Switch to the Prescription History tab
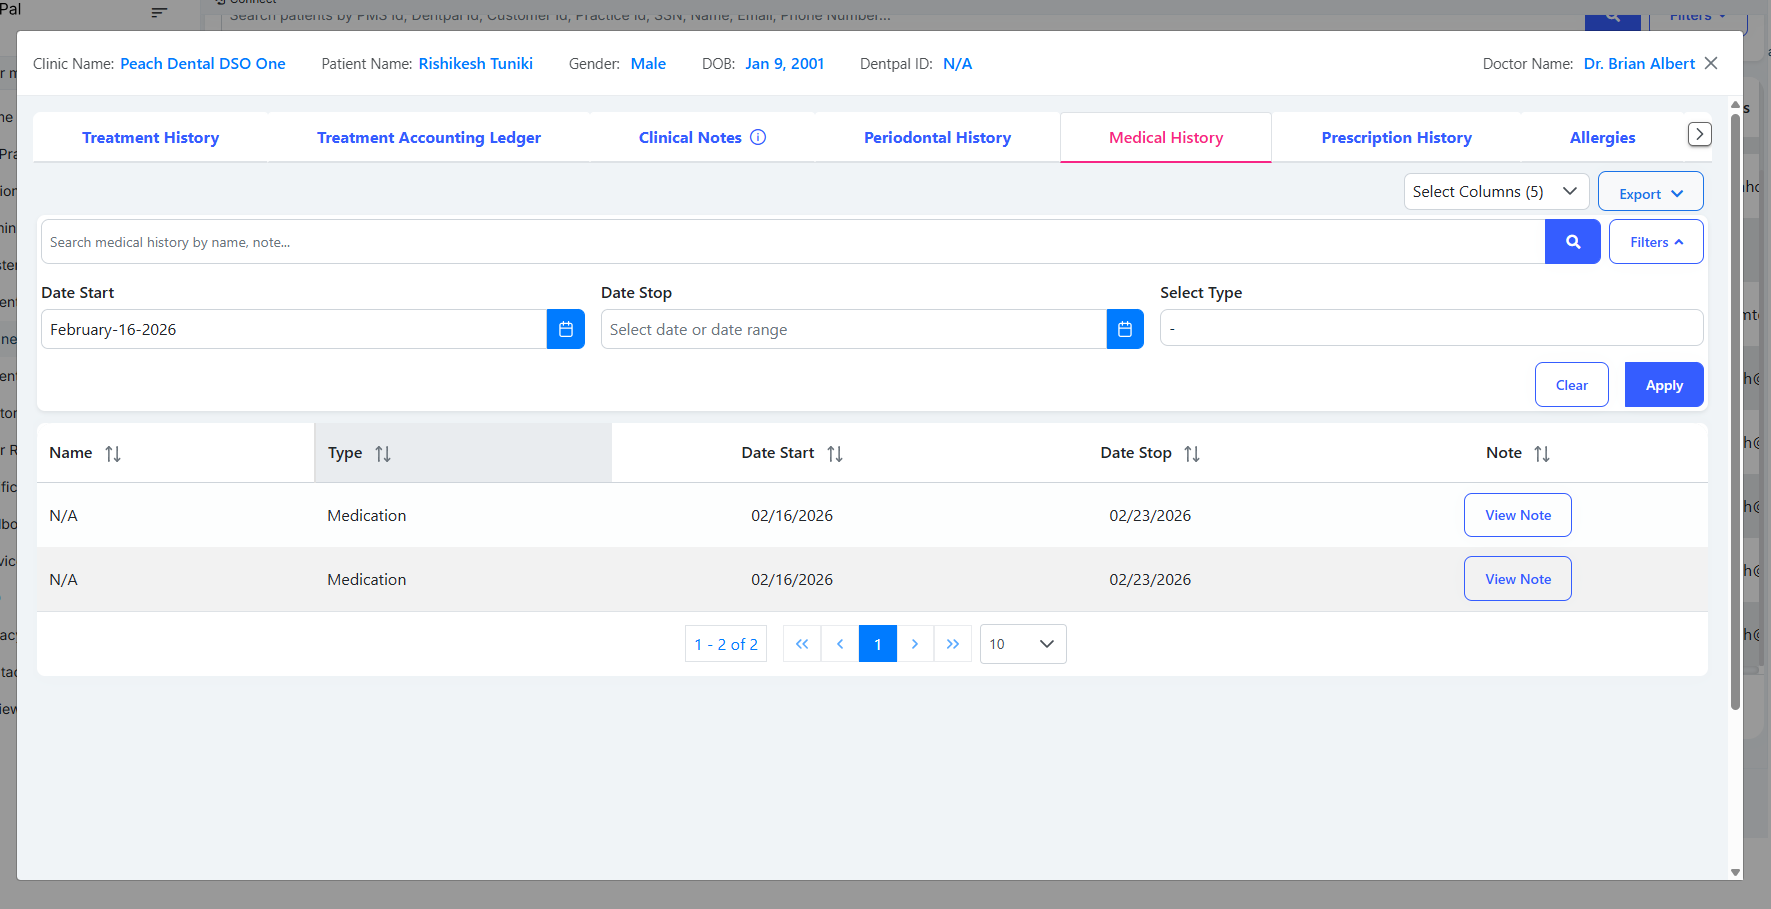This screenshot has width=1771, height=909. click(1396, 138)
